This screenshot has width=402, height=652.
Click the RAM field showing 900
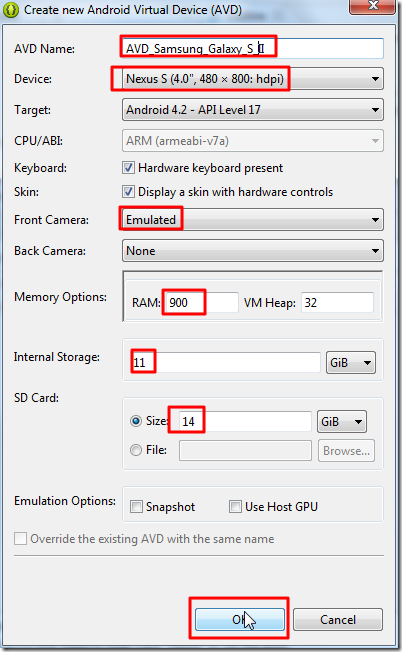(x=202, y=302)
